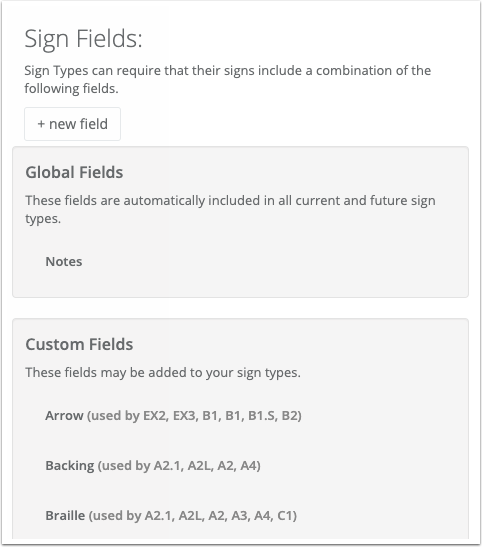
Task: Click the '+ new field' button
Action: pos(72,124)
